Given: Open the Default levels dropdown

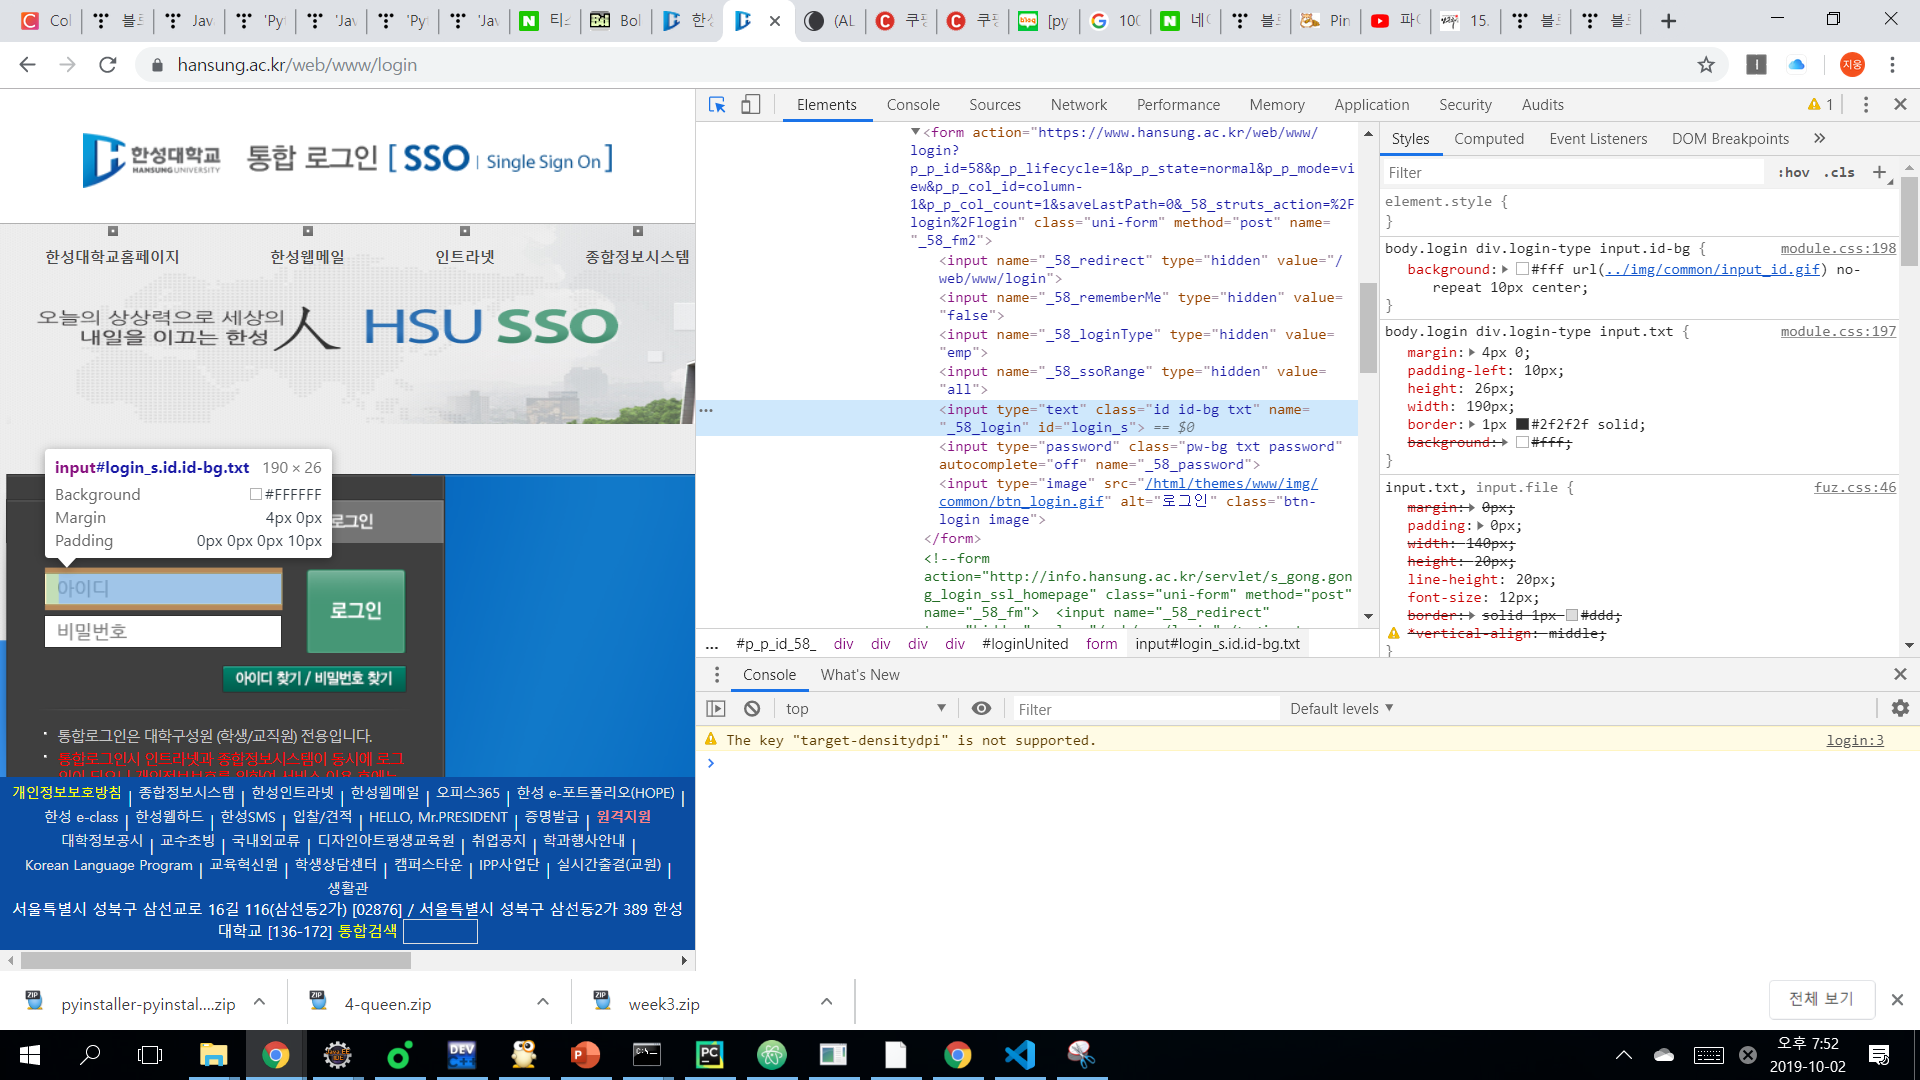Looking at the screenshot, I should [1341, 709].
